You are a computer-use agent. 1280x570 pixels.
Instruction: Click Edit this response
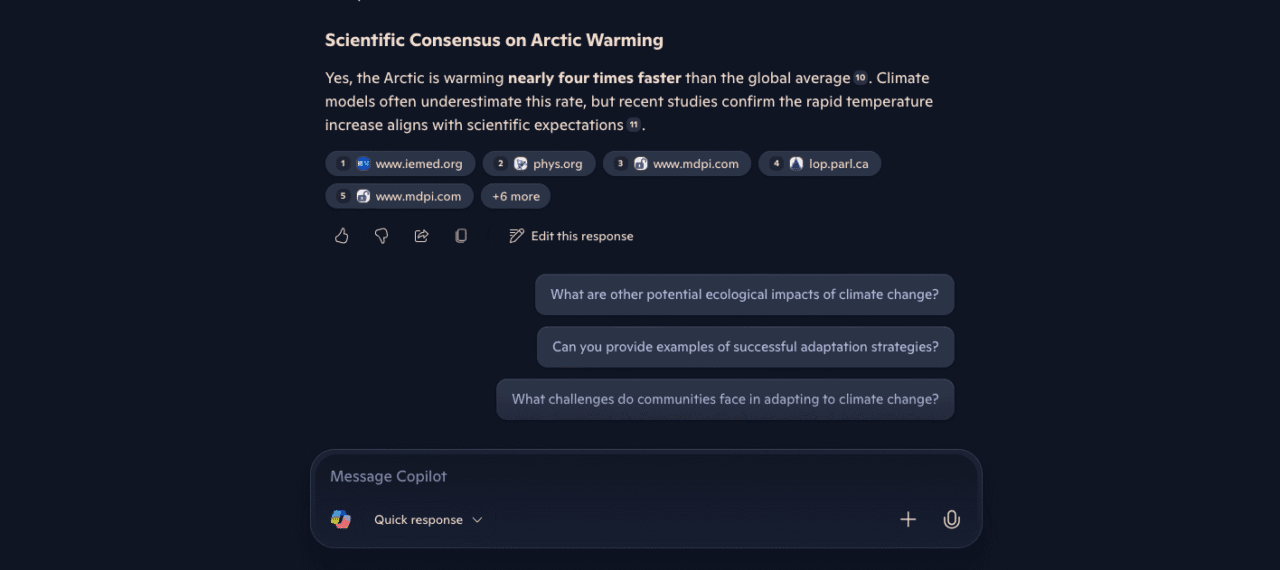(571, 236)
